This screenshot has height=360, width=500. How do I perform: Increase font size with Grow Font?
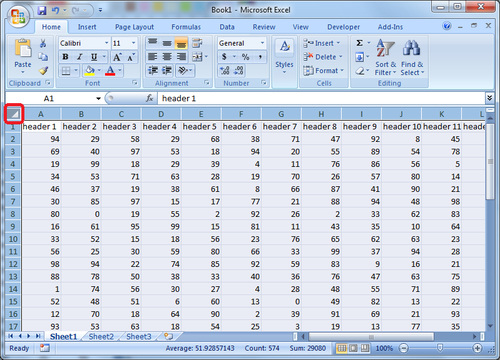click(117, 57)
